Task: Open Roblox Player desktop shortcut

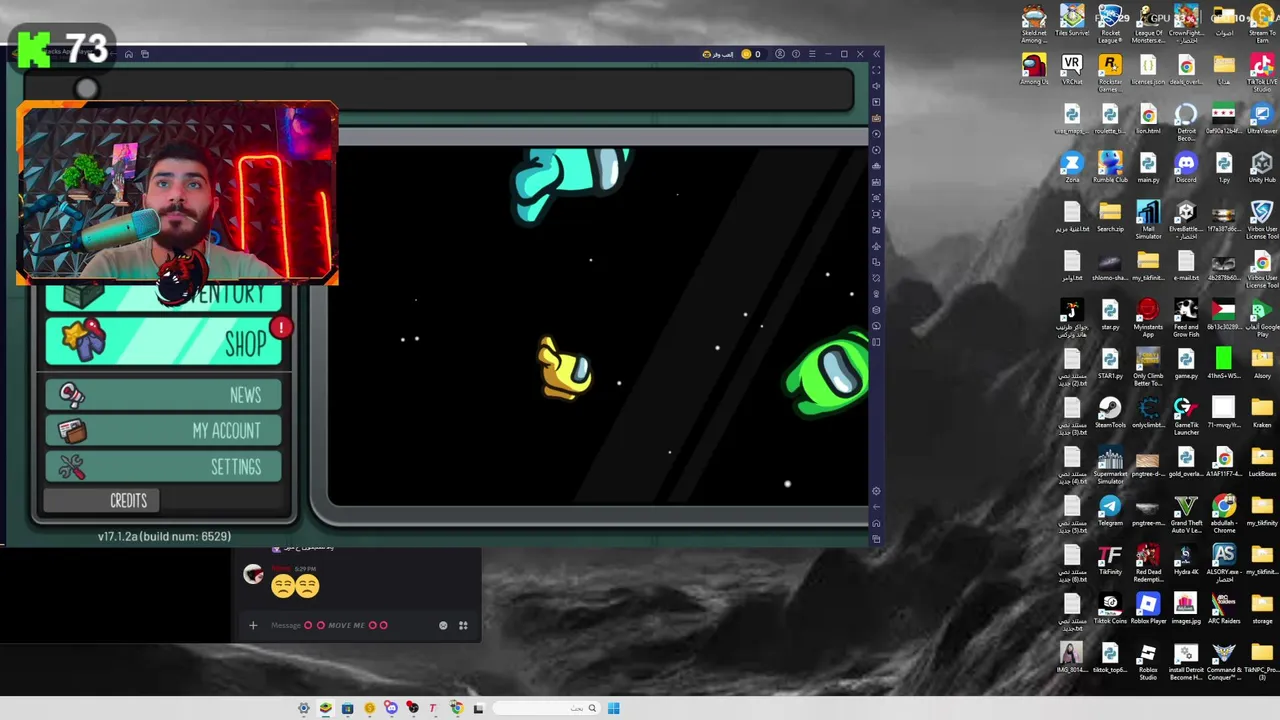Action: tap(1148, 607)
